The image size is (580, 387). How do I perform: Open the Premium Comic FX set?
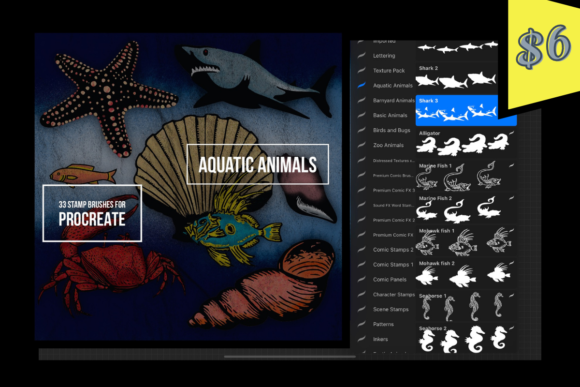tap(393, 235)
